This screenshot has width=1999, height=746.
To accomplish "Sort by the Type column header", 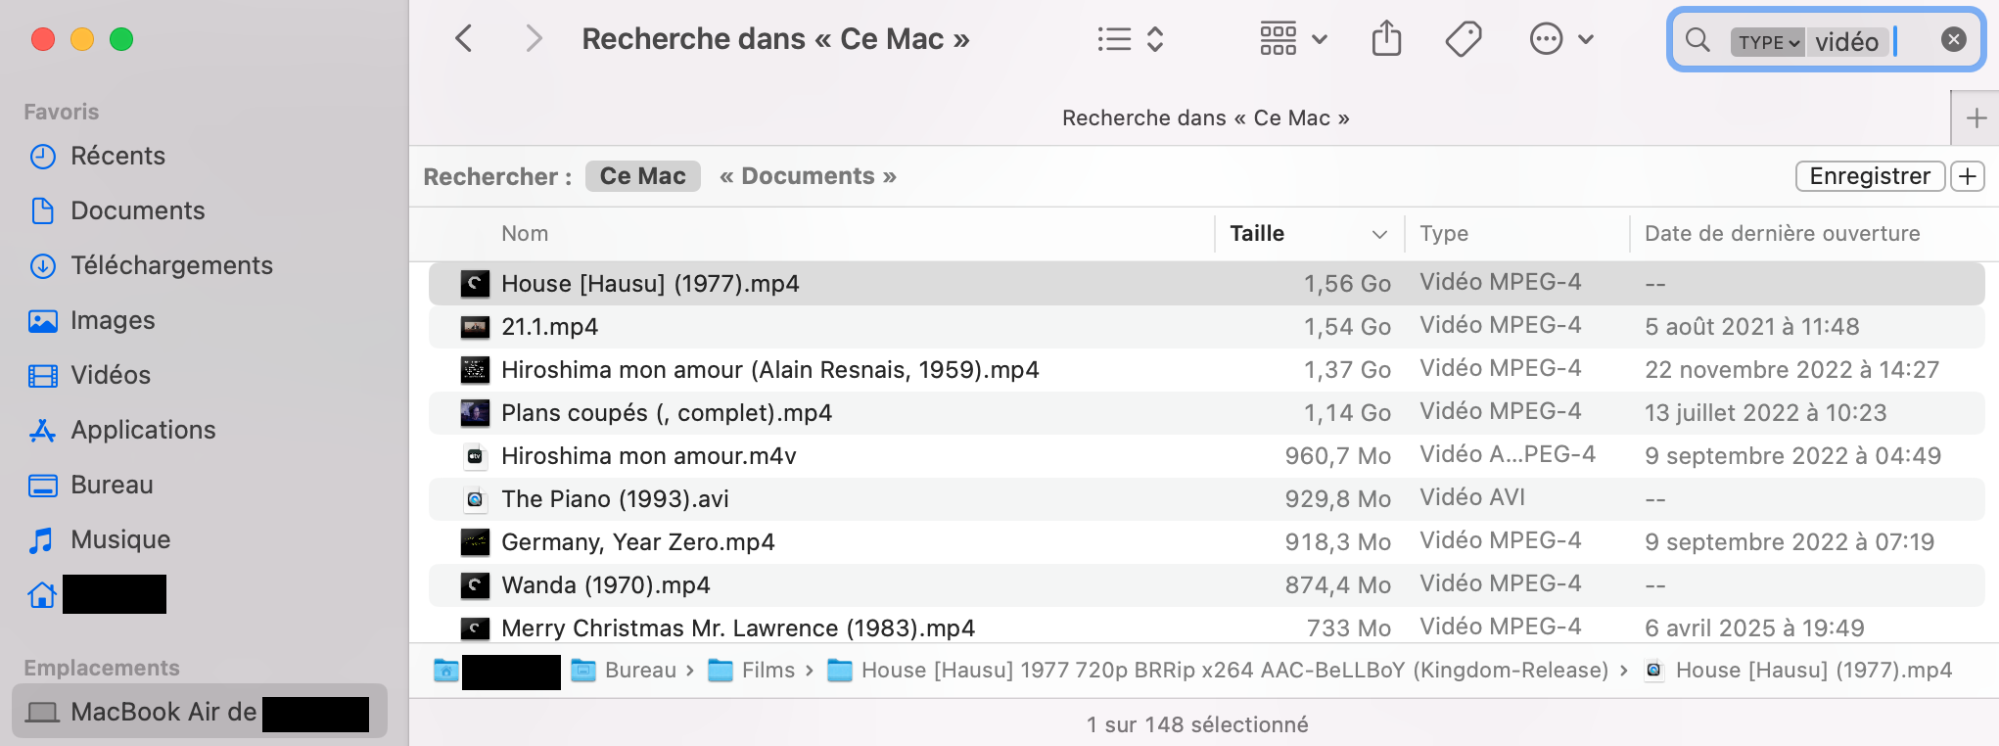I will pyautogui.click(x=1443, y=233).
